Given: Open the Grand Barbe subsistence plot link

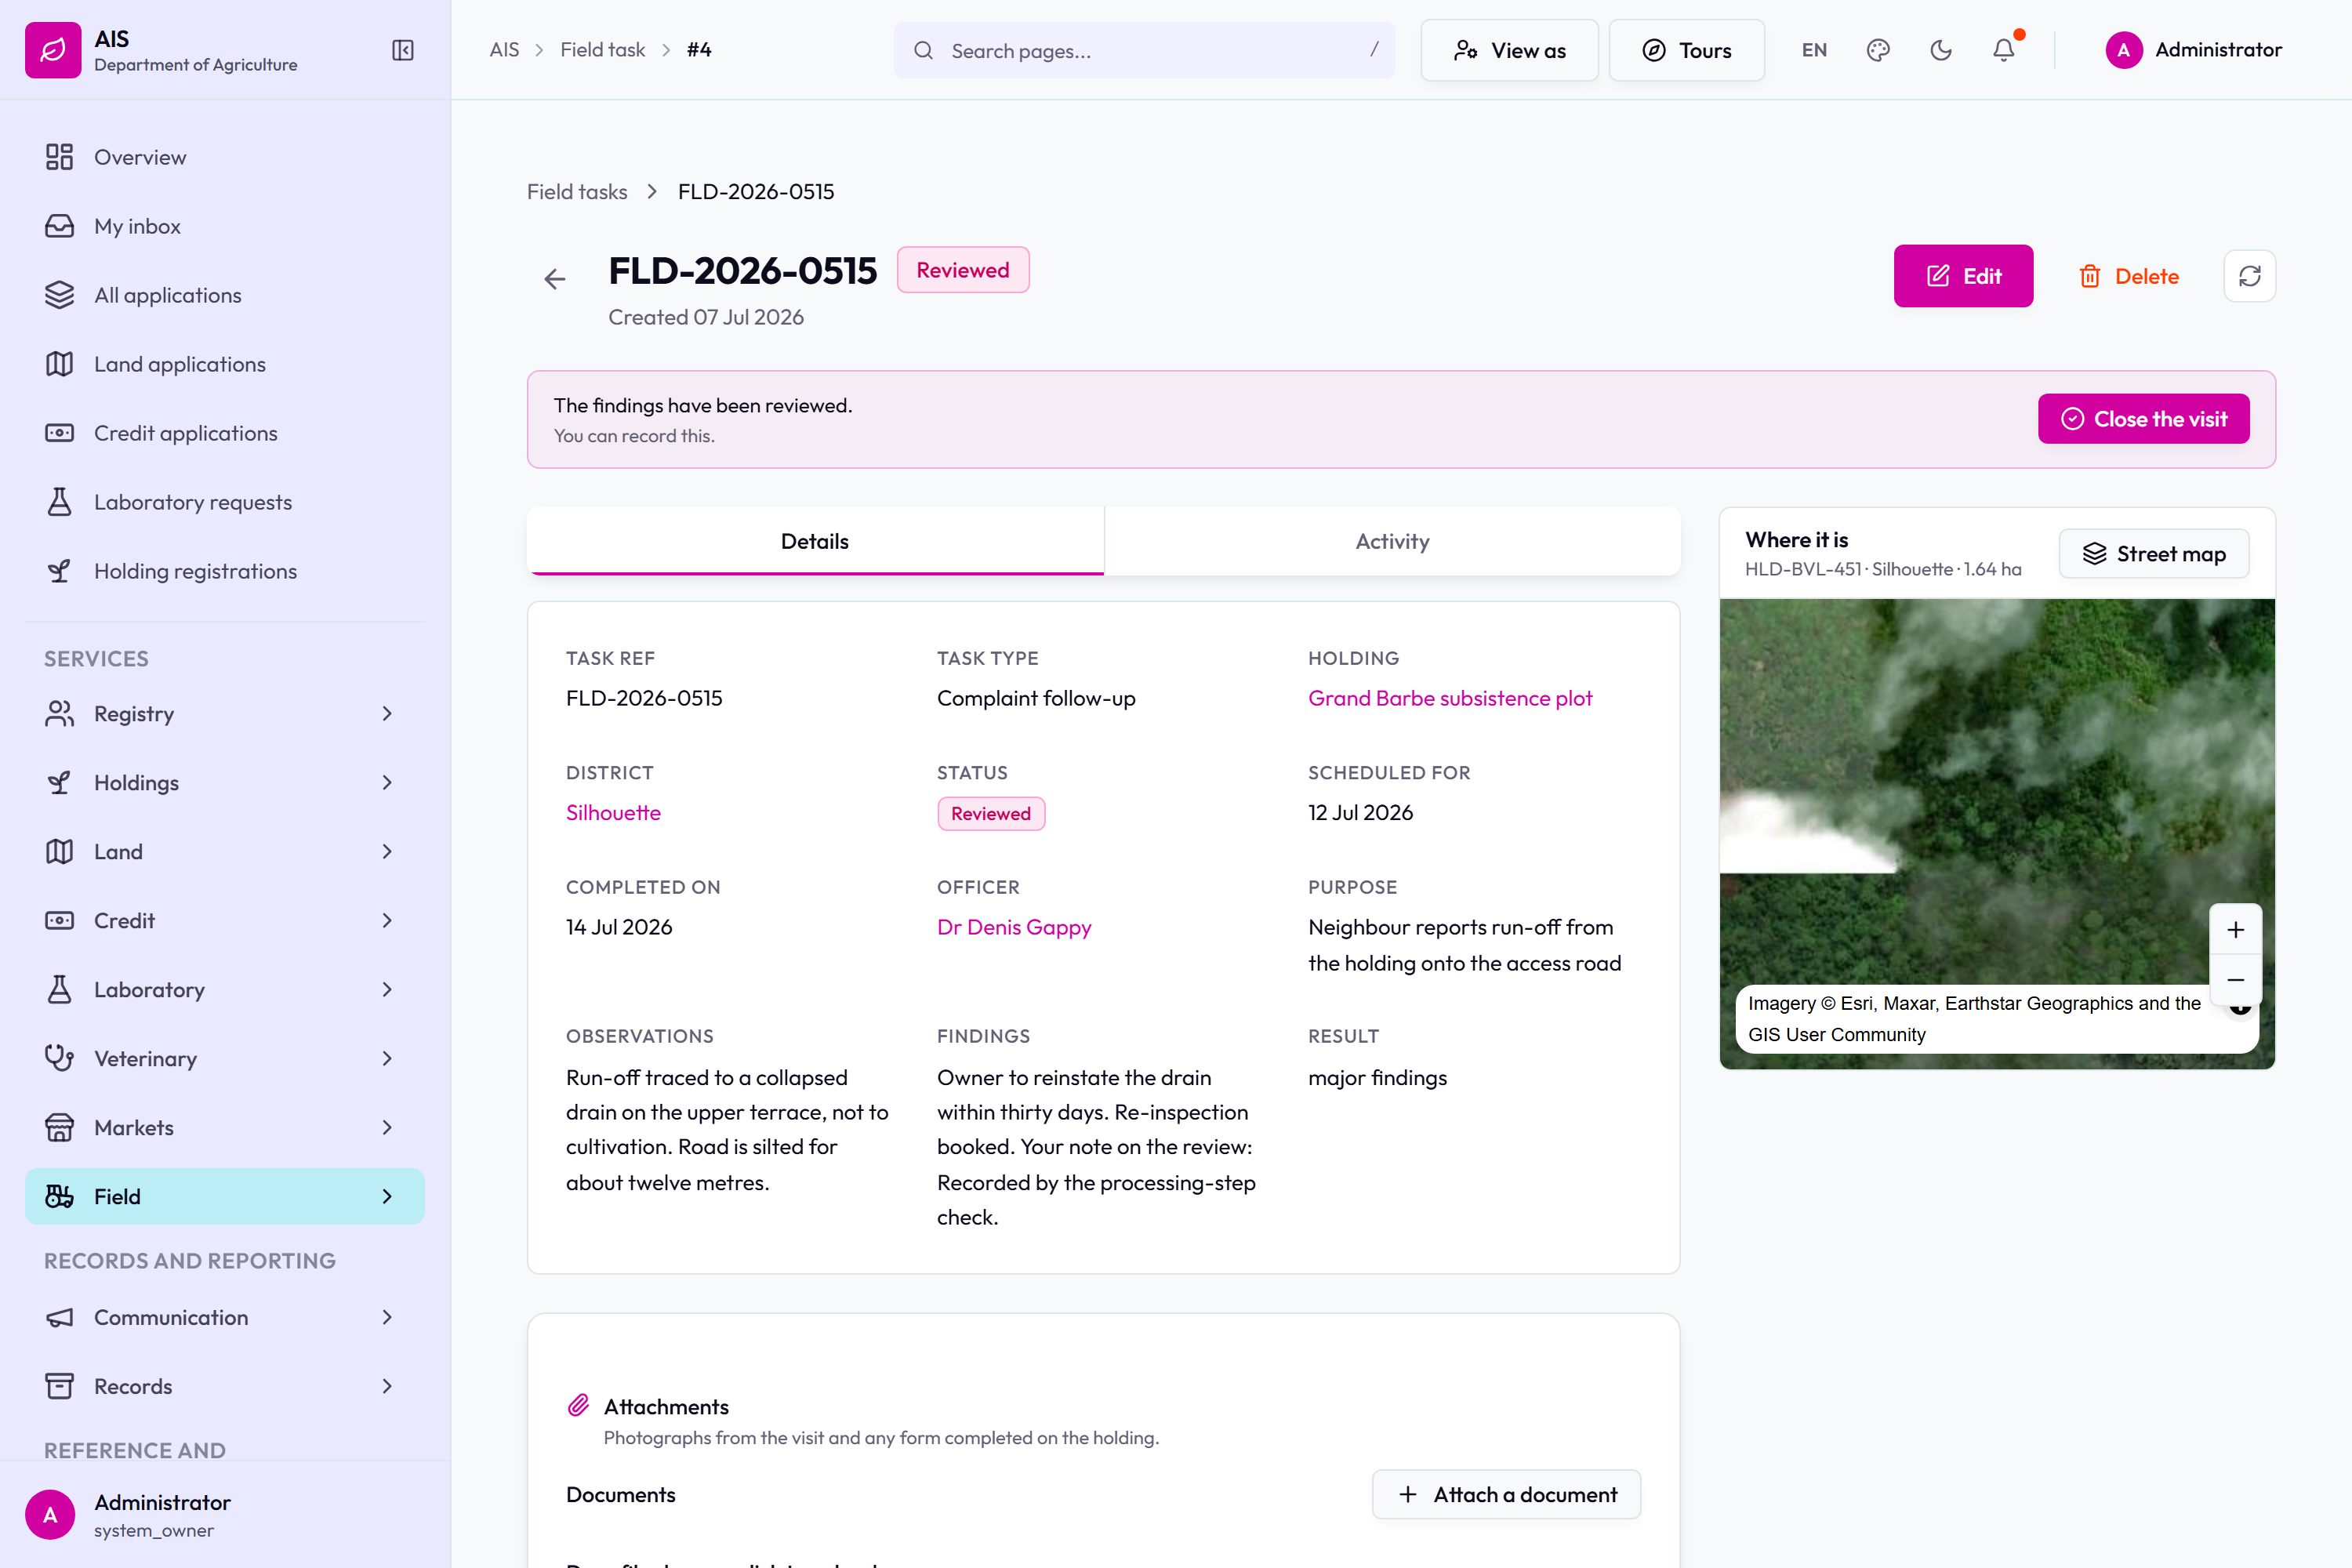Looking at the screenshot, I should click(1450, 698).
